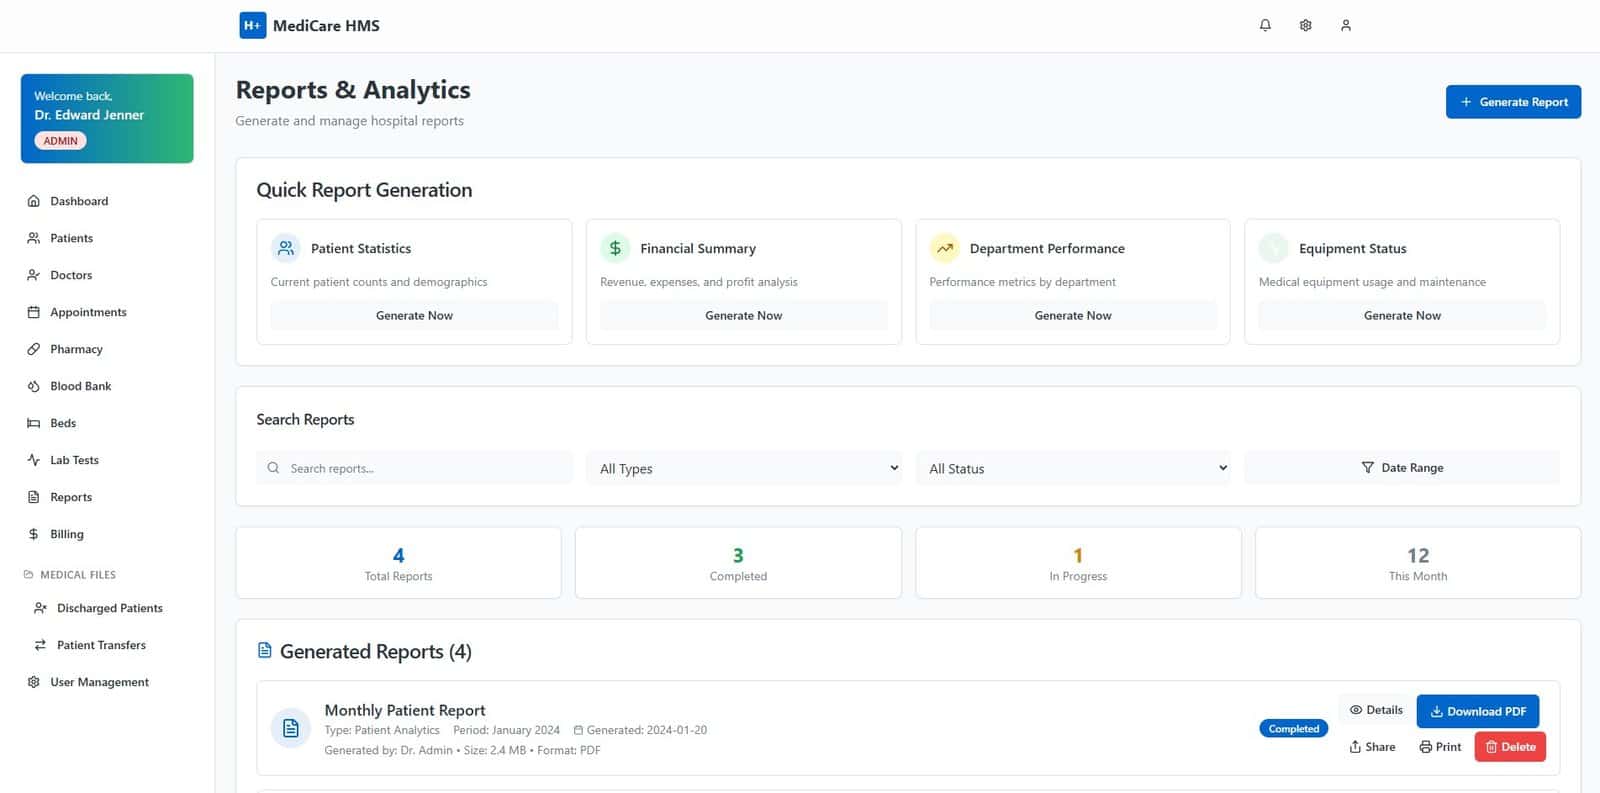Generate Now for Patient Statistics
The width and height of the screenshot is (1600, 793).
coord(414,315)
